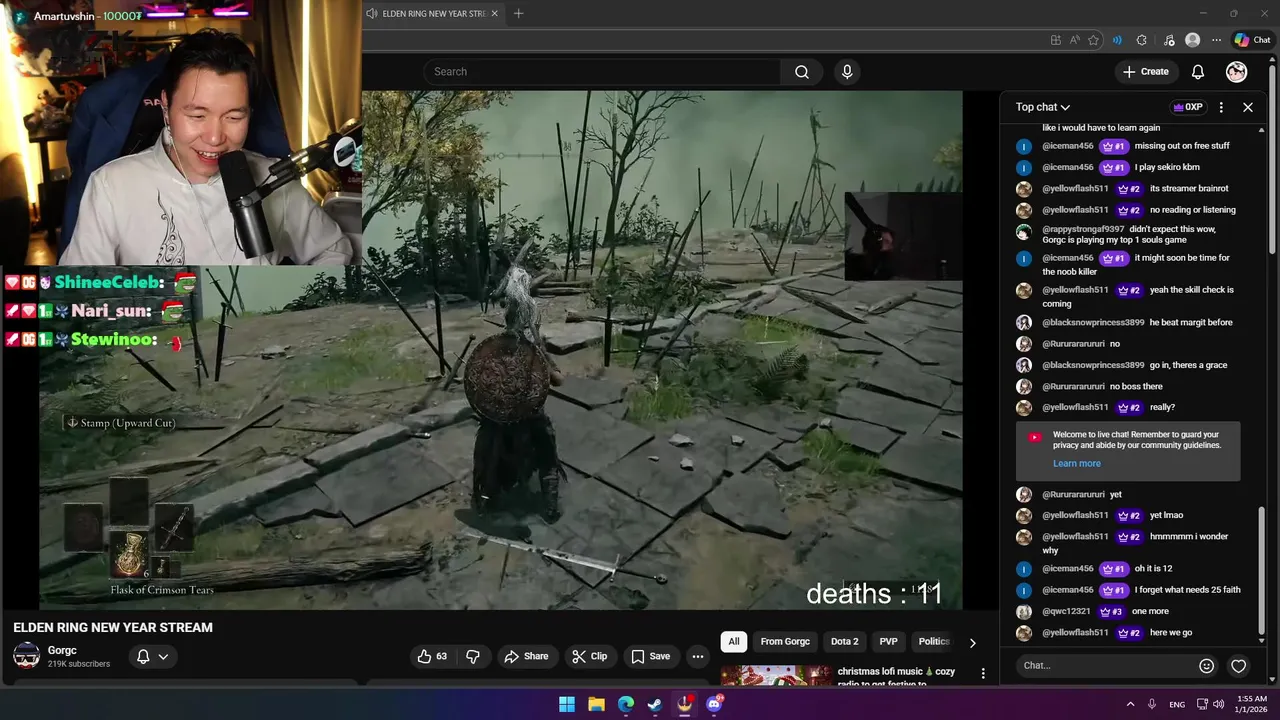Toggle Edge read aloud icon
The width and height of the screenshot is (1280, 720).
coord(1074,40)
